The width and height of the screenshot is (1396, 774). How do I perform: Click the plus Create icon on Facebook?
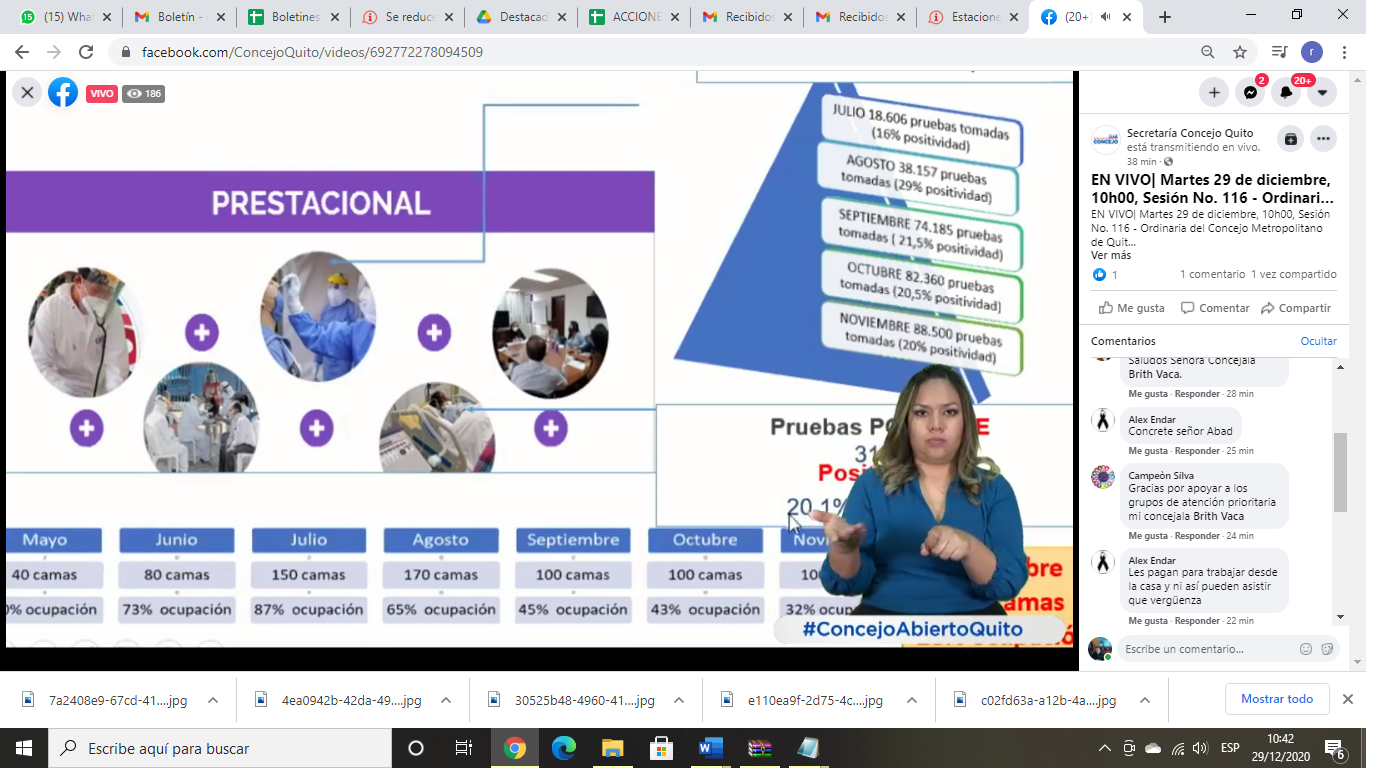click(1214, 93)
